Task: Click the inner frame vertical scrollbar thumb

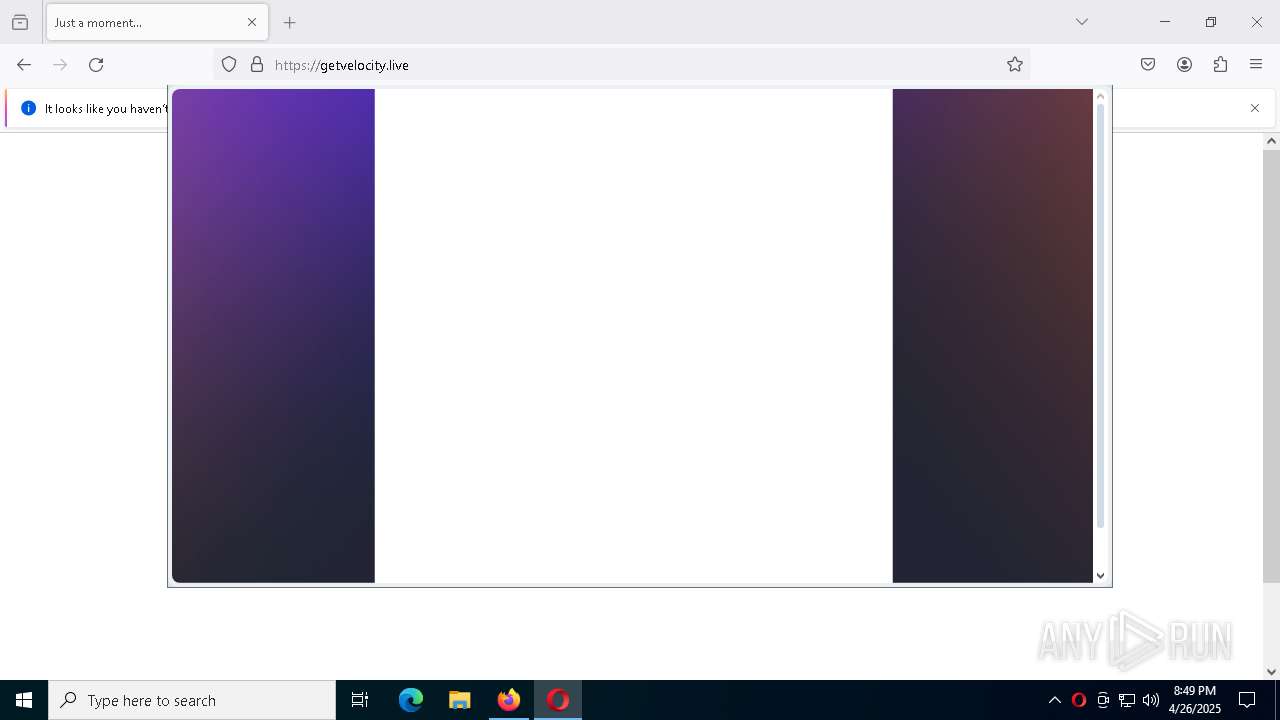Action: pyautogui.click(x=1101, y=315)
